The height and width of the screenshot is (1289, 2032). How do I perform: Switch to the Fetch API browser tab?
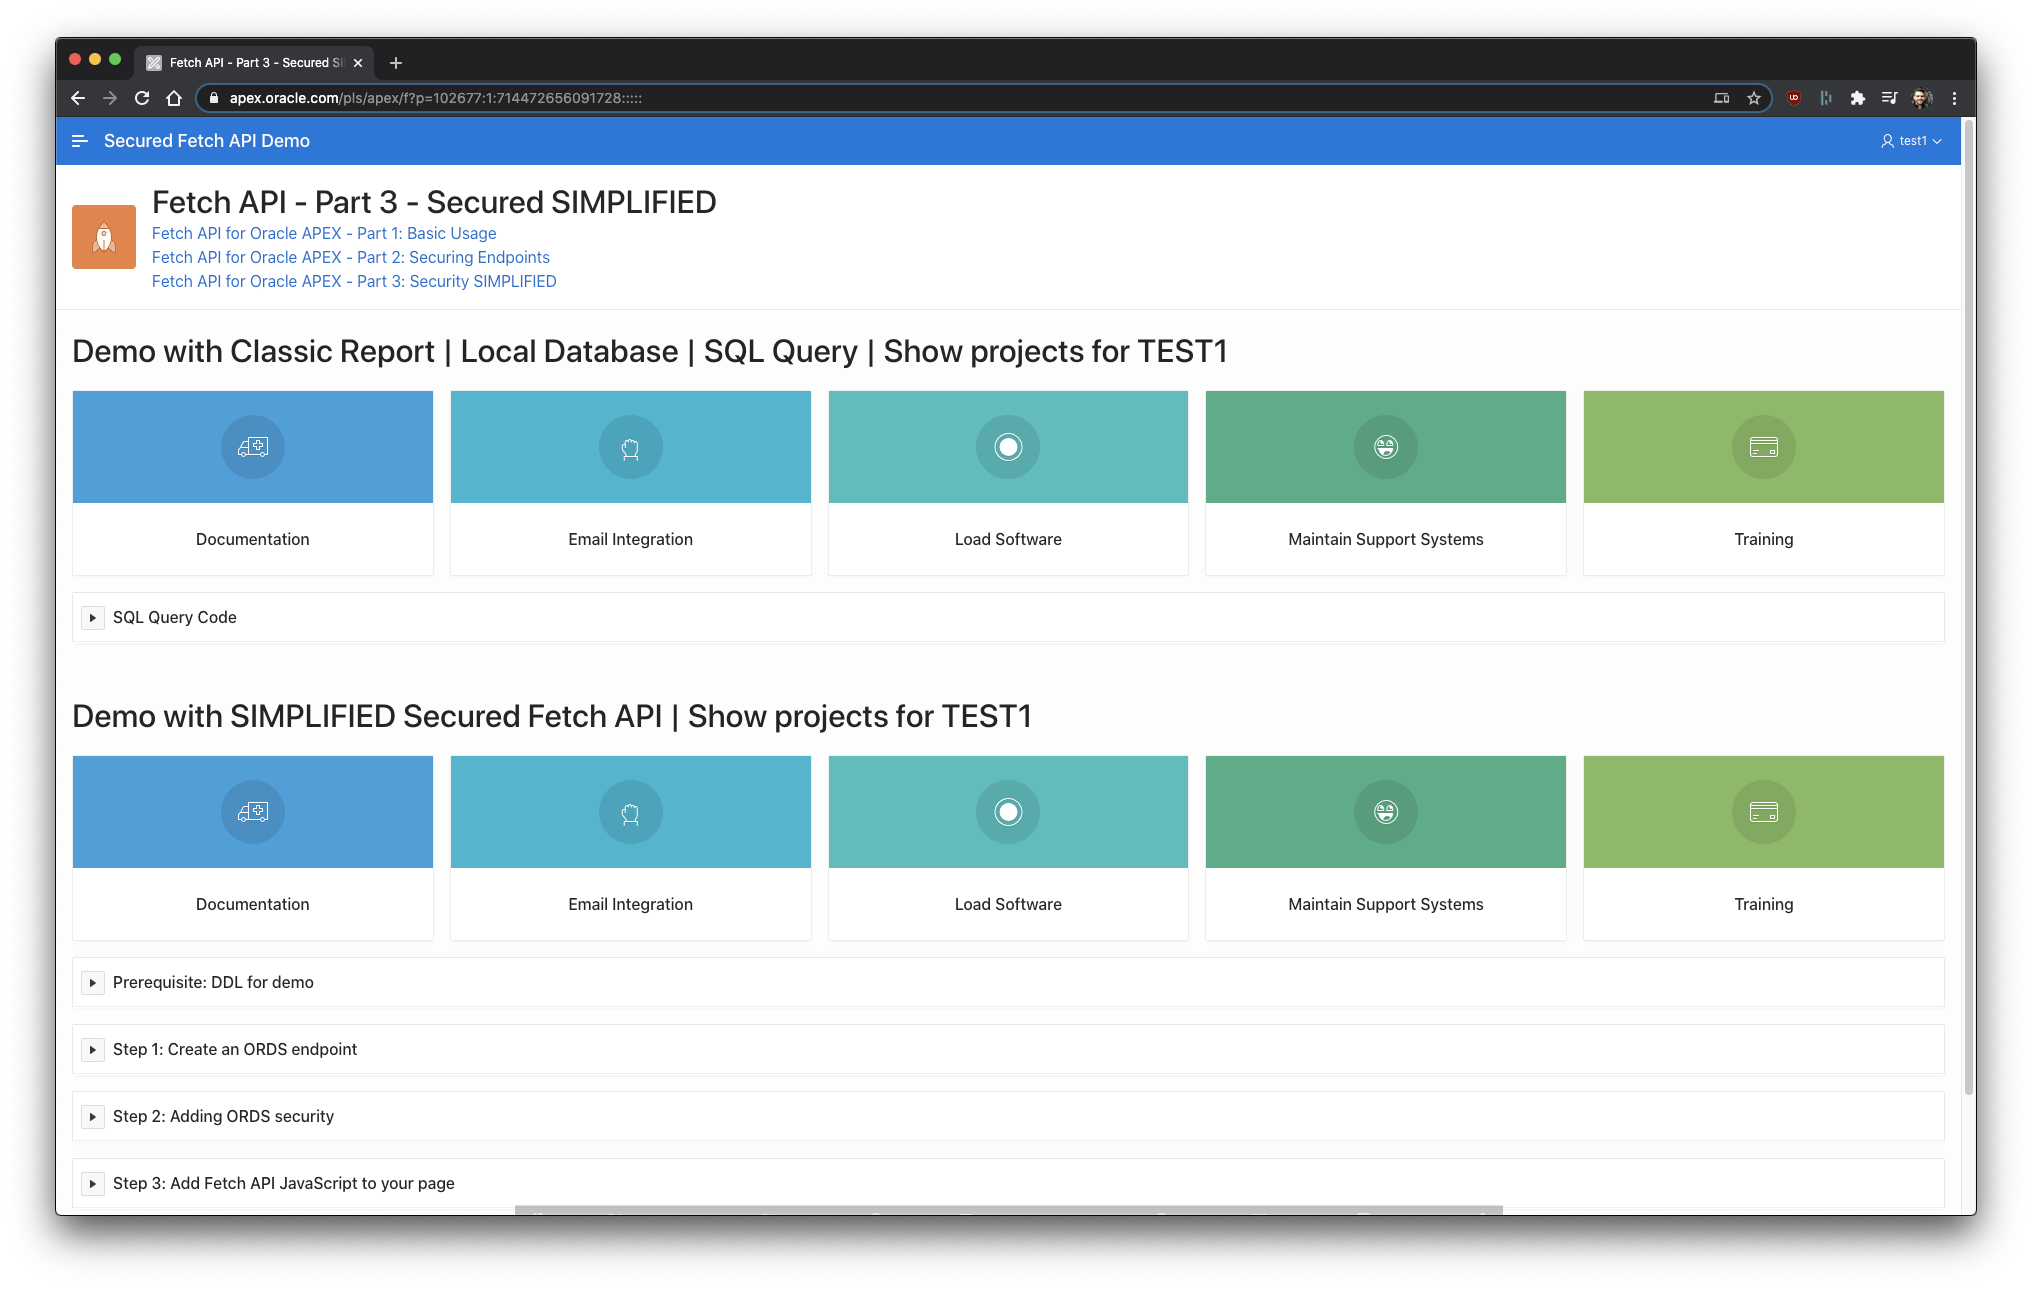[250, 62]
